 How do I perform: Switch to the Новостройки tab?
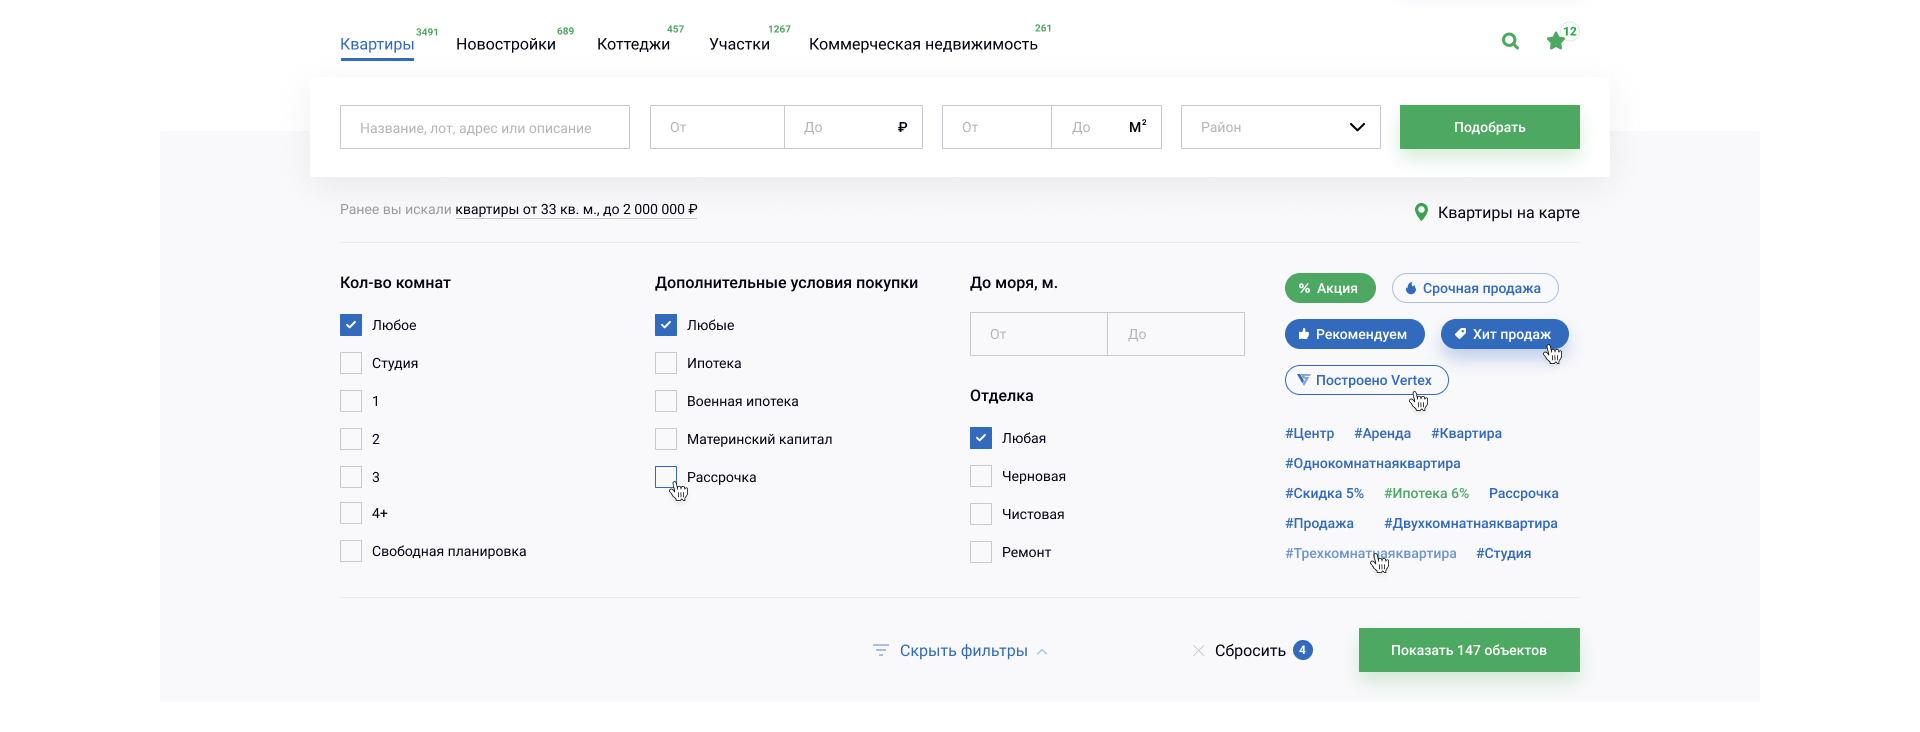pyautogui.click(x=505, y=44)
